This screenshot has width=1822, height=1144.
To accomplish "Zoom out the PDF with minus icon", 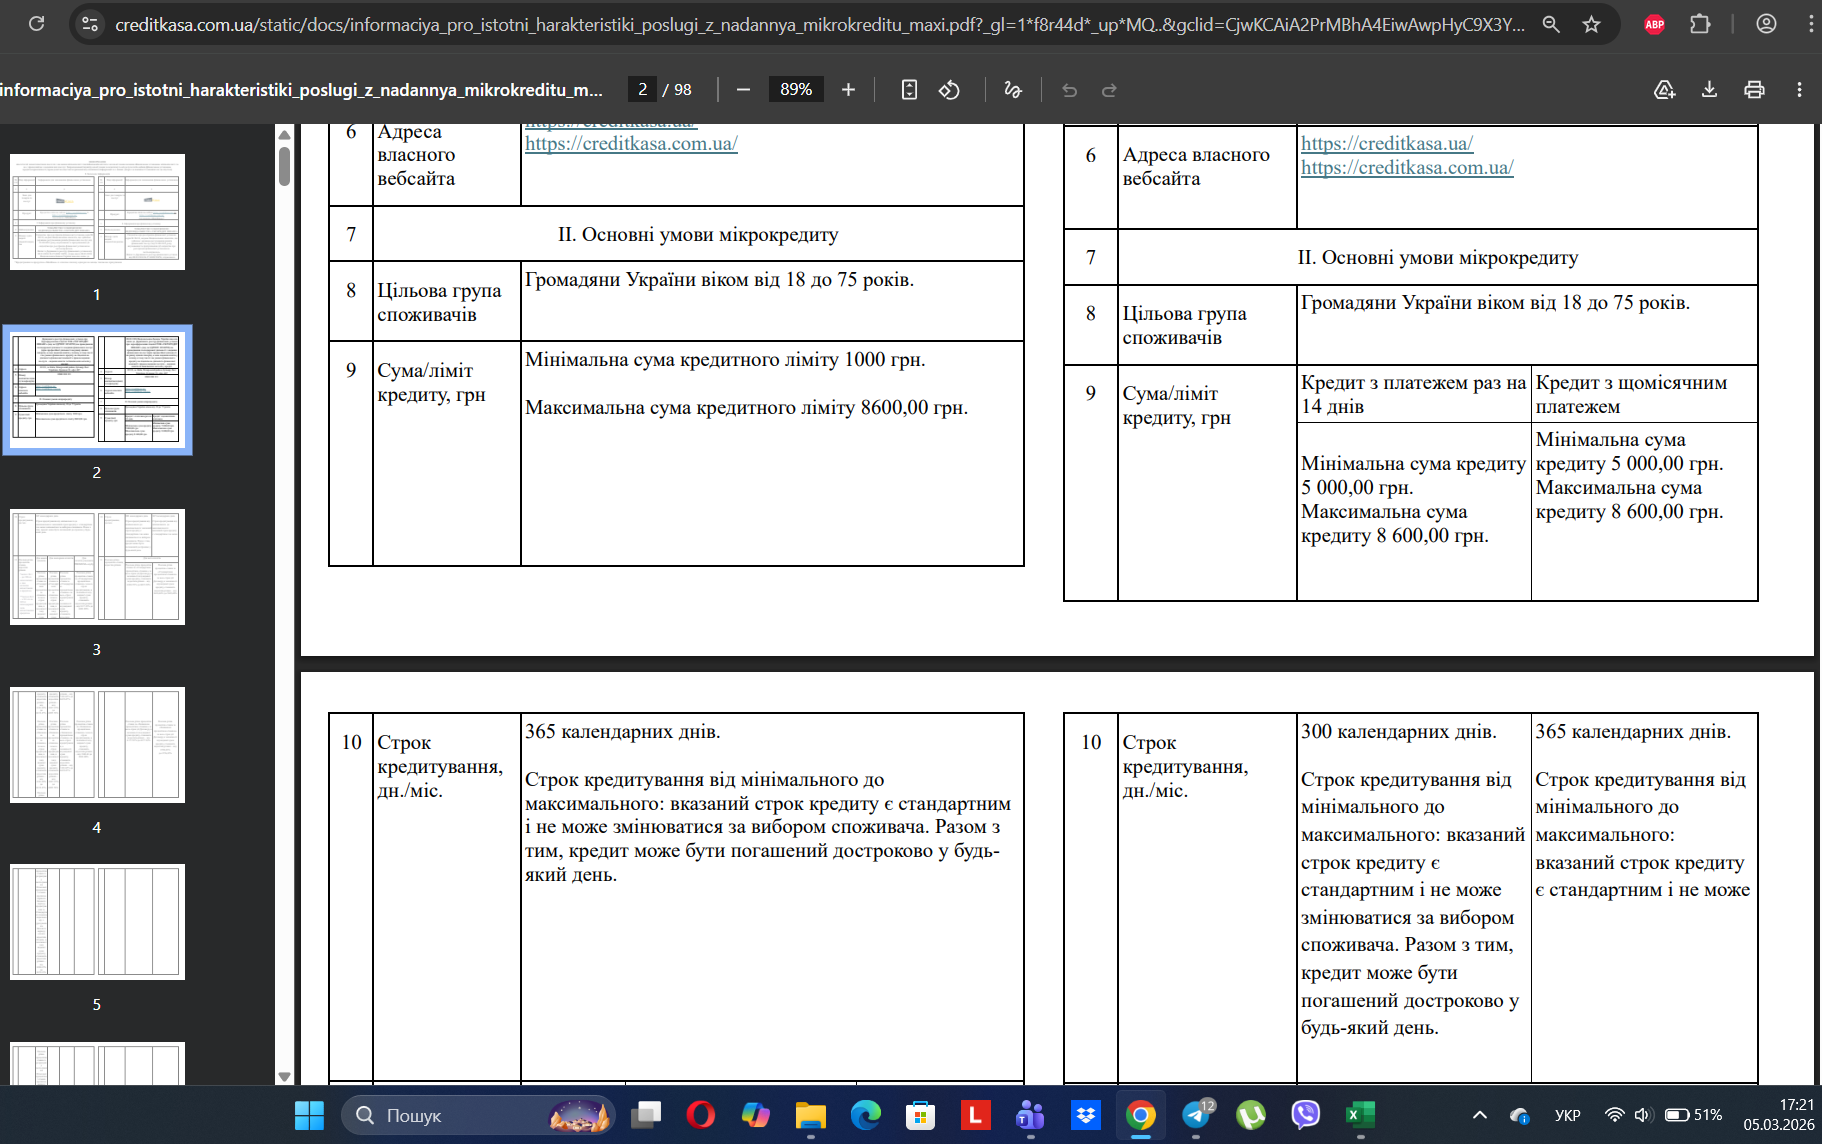I will point(743,90).
